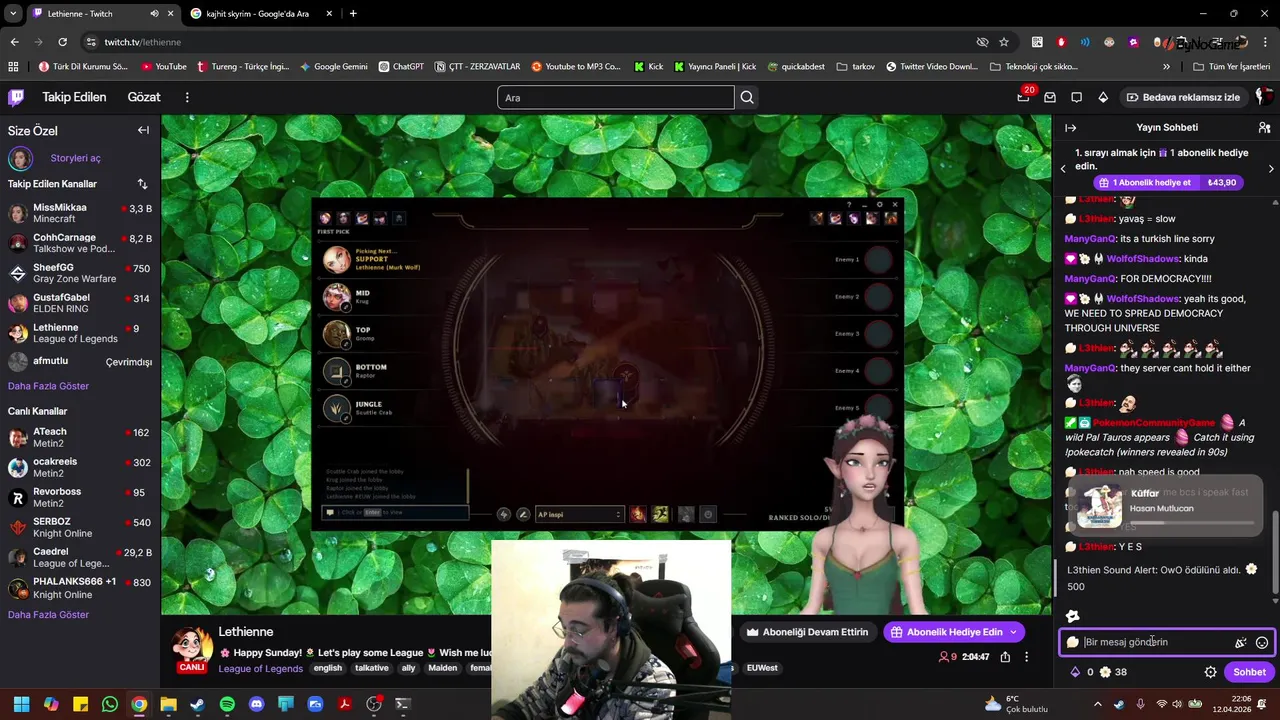Viewport: 1280px width, 720px height.
Task: Open the Twitch chat bubble notifications icon
Action: (1076, 97)
